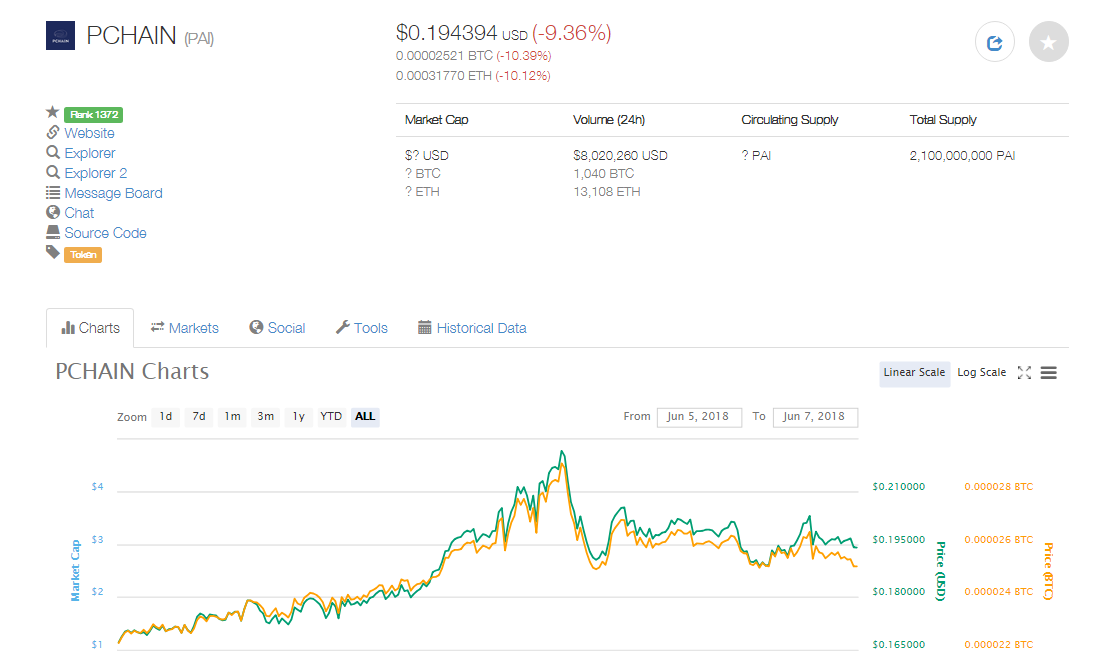Viewport: 1093px width, 671px height.
Task: Open the Explorer link
Action: coord(90,153)
